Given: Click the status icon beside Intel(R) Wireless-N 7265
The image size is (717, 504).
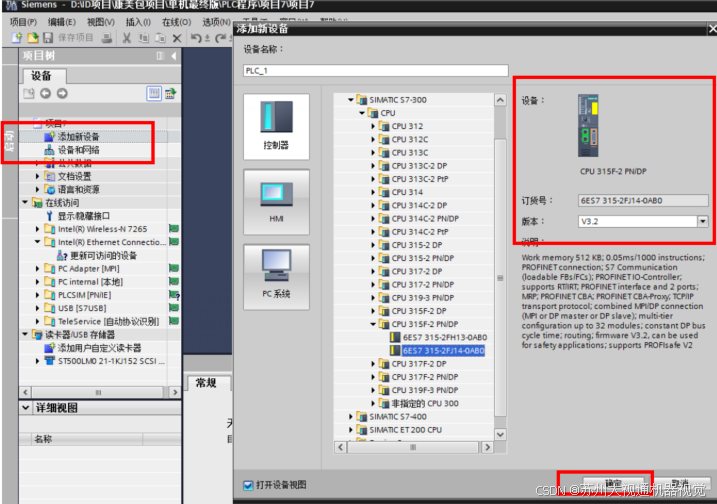Looking at the screenshot, I should coord(174,229).
